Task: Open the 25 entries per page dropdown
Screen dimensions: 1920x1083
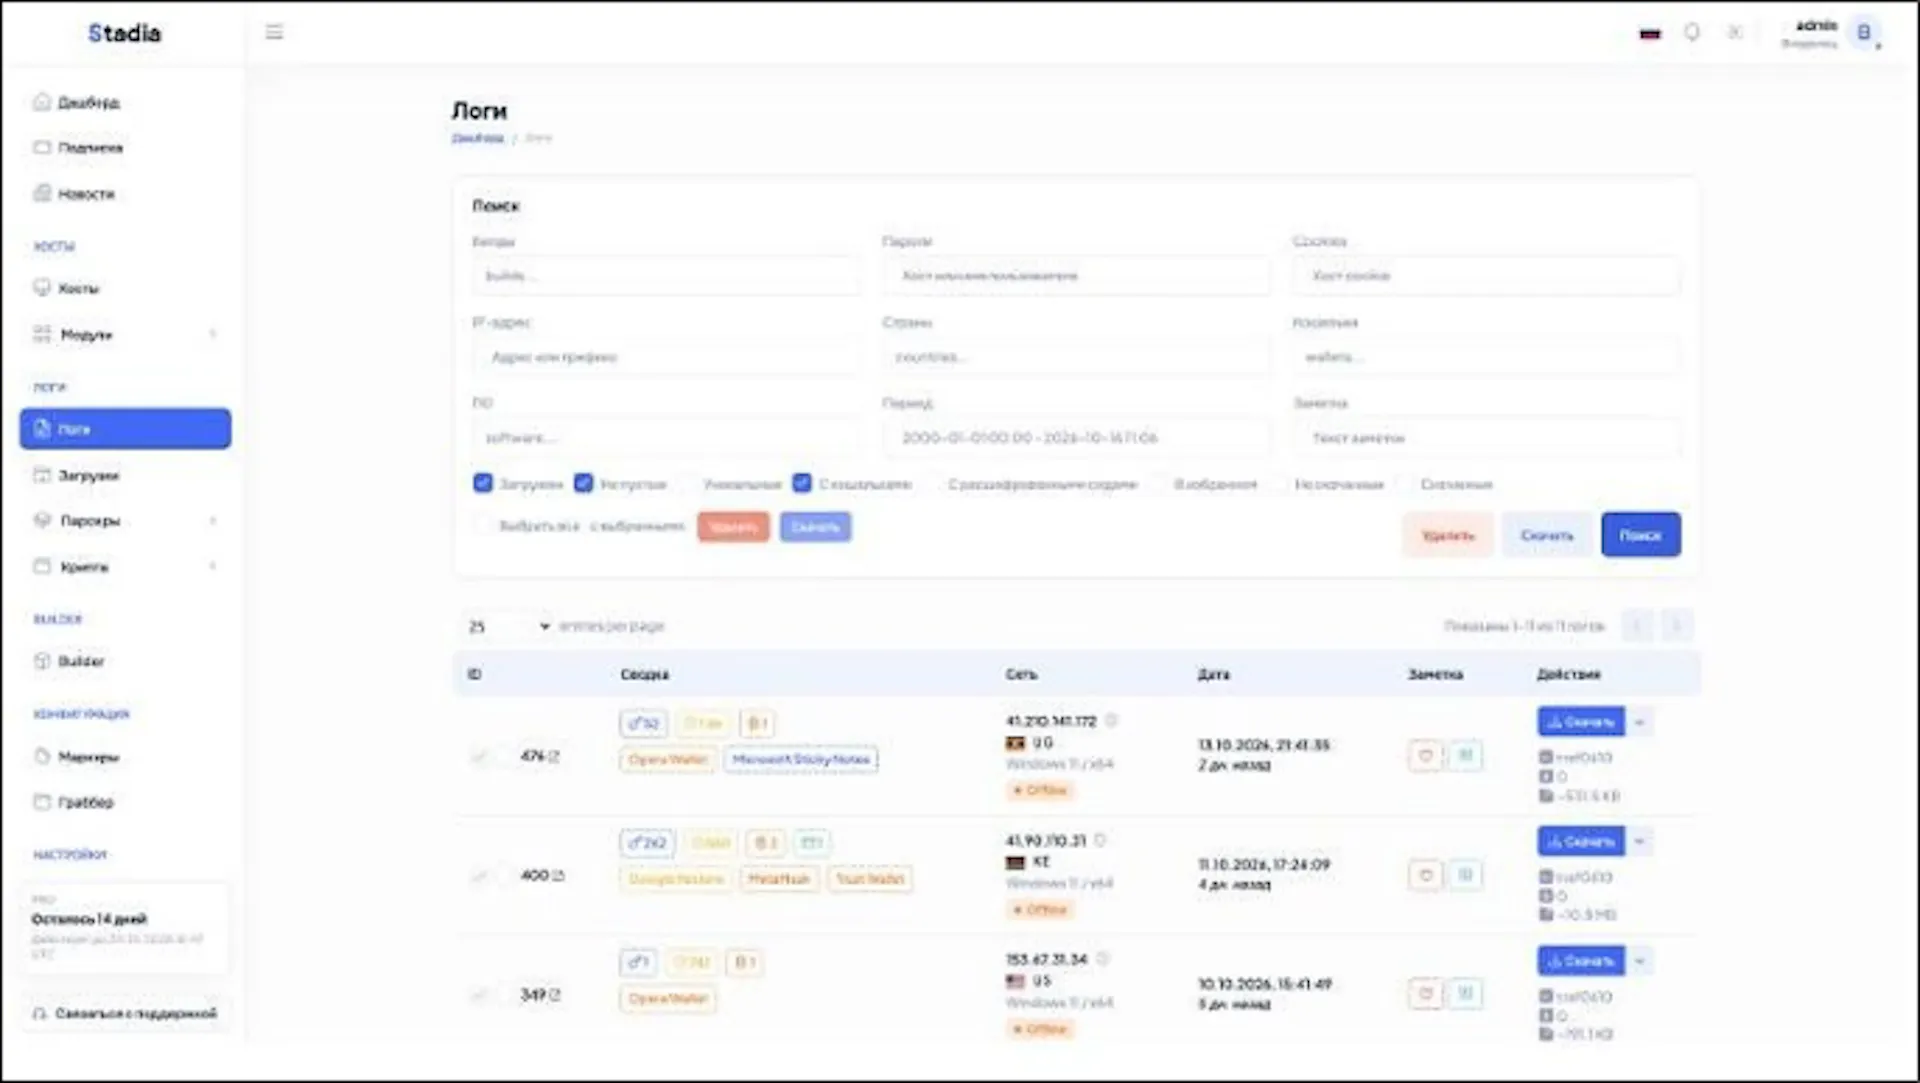Action: click(x=508, y=626)
